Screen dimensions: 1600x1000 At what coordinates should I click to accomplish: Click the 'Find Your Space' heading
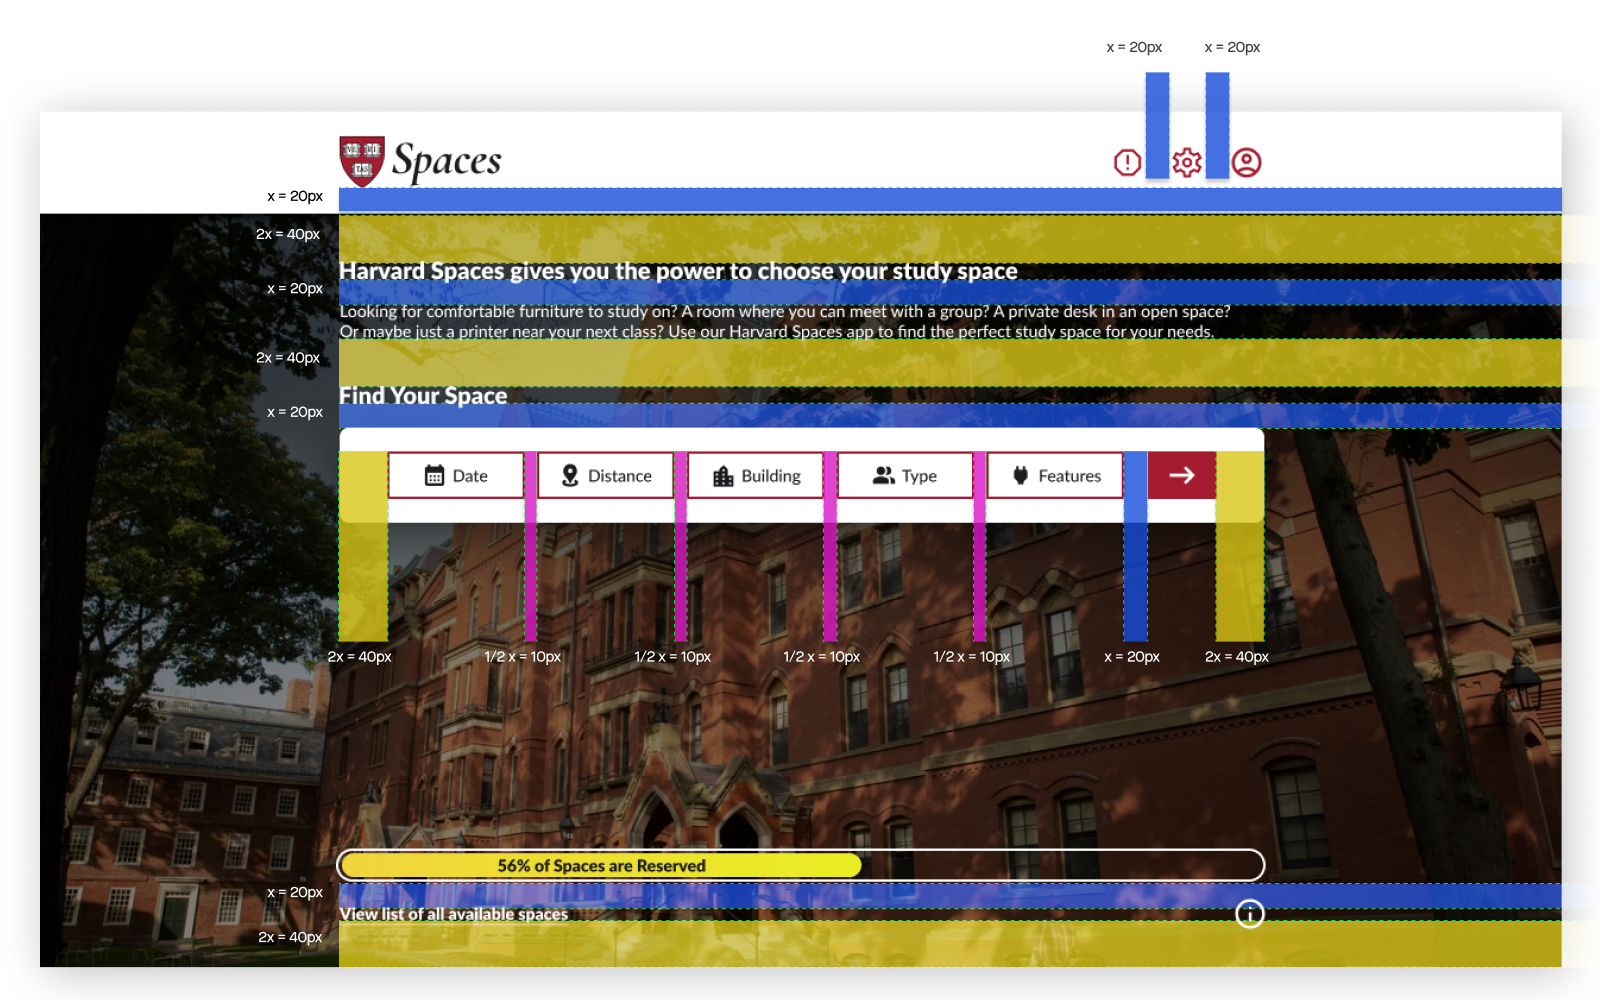pyautogui.click(x=423, y=396)
